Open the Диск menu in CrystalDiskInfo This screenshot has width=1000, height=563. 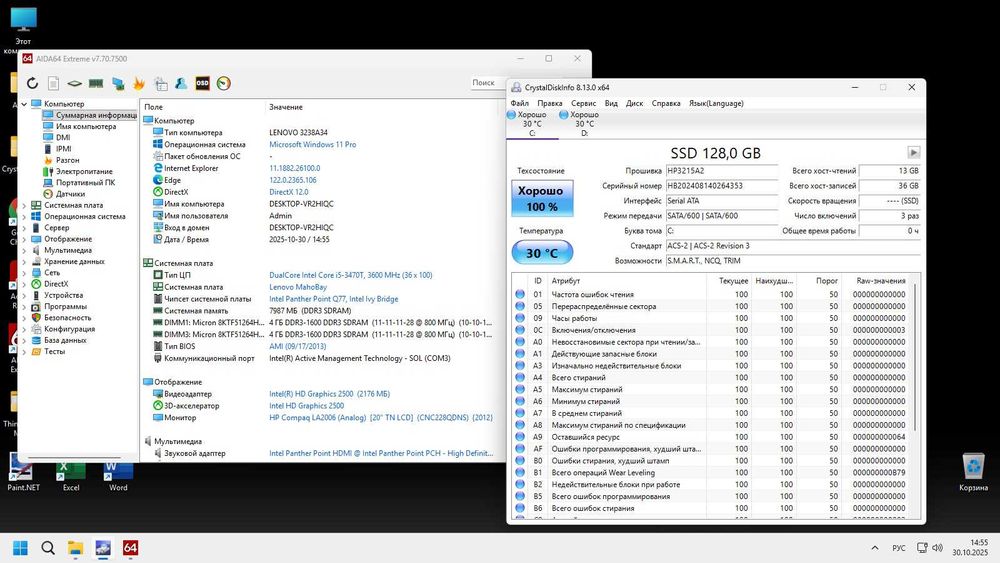(634, 103)
